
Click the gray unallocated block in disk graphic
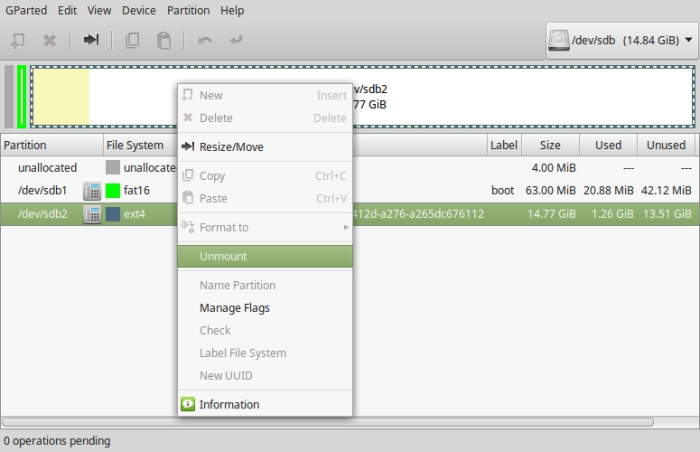(9, 97)
